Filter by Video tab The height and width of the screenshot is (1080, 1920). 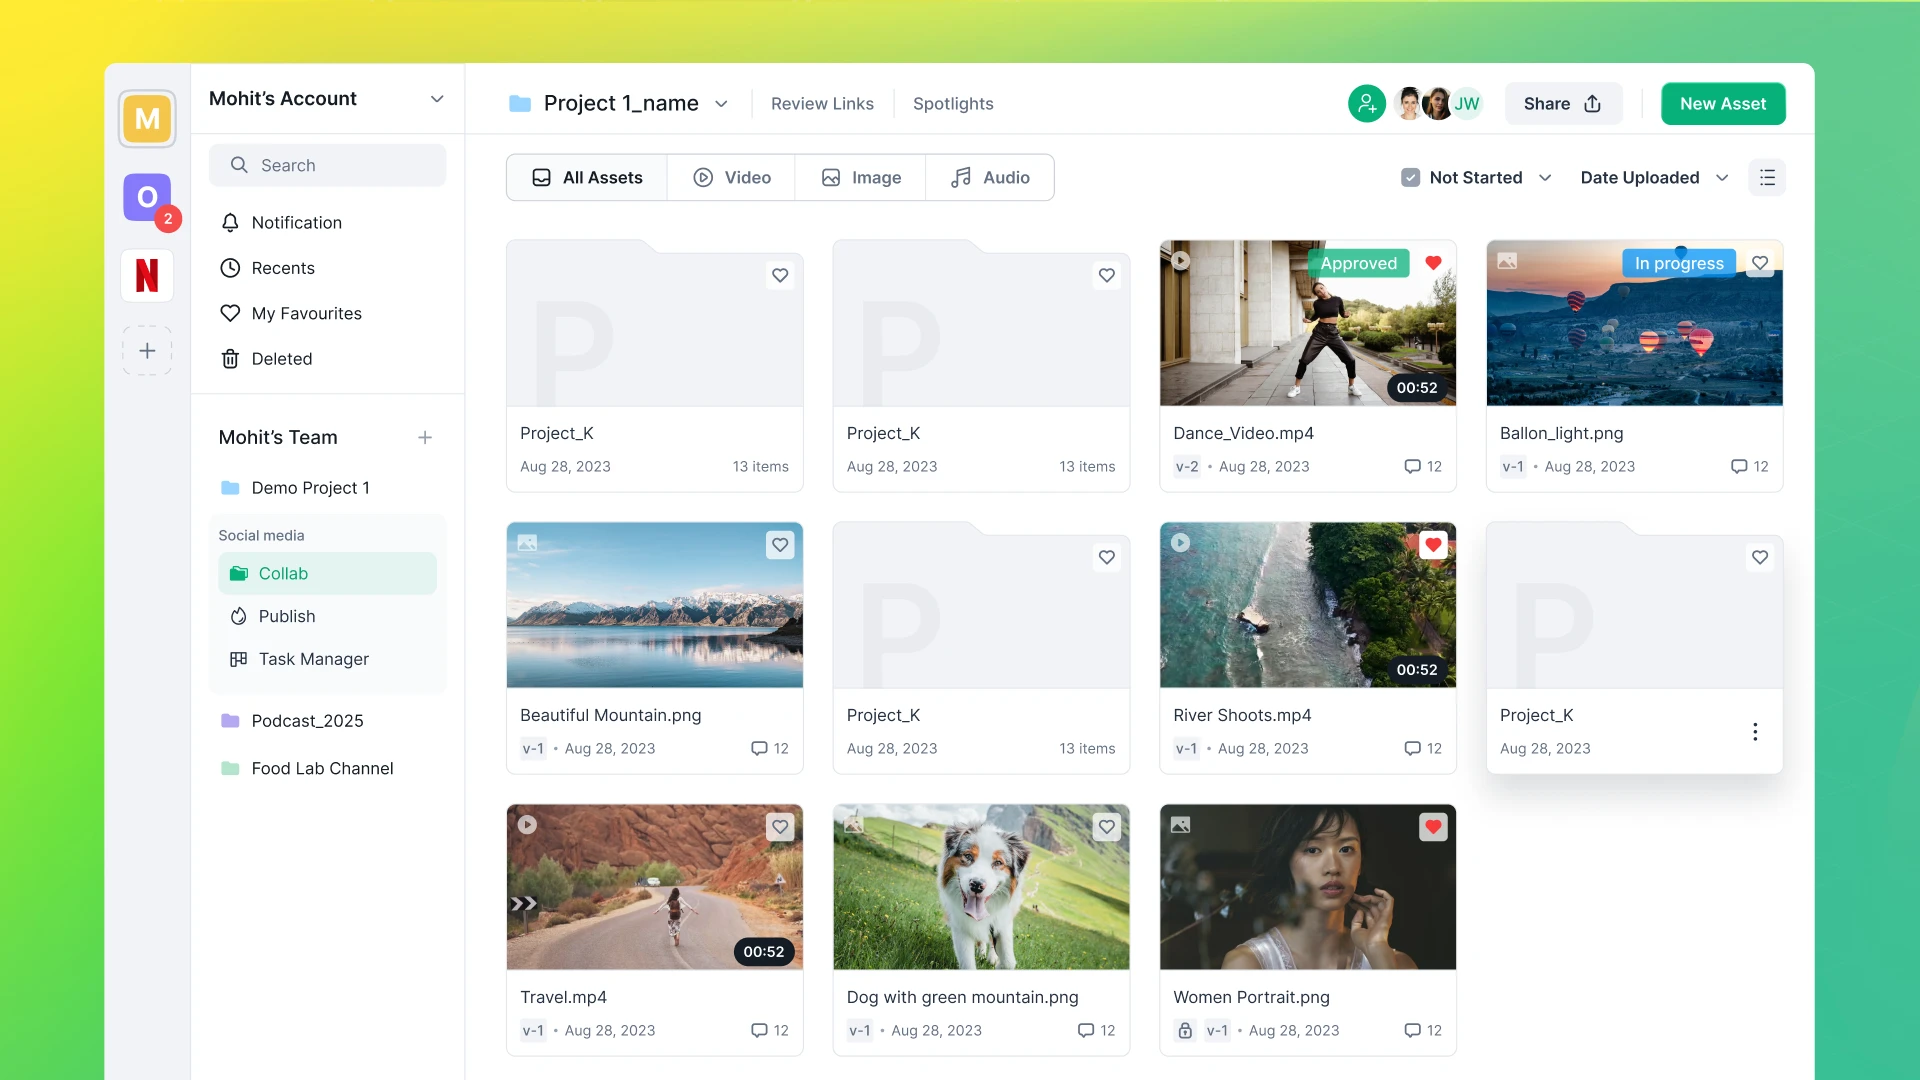731,177
